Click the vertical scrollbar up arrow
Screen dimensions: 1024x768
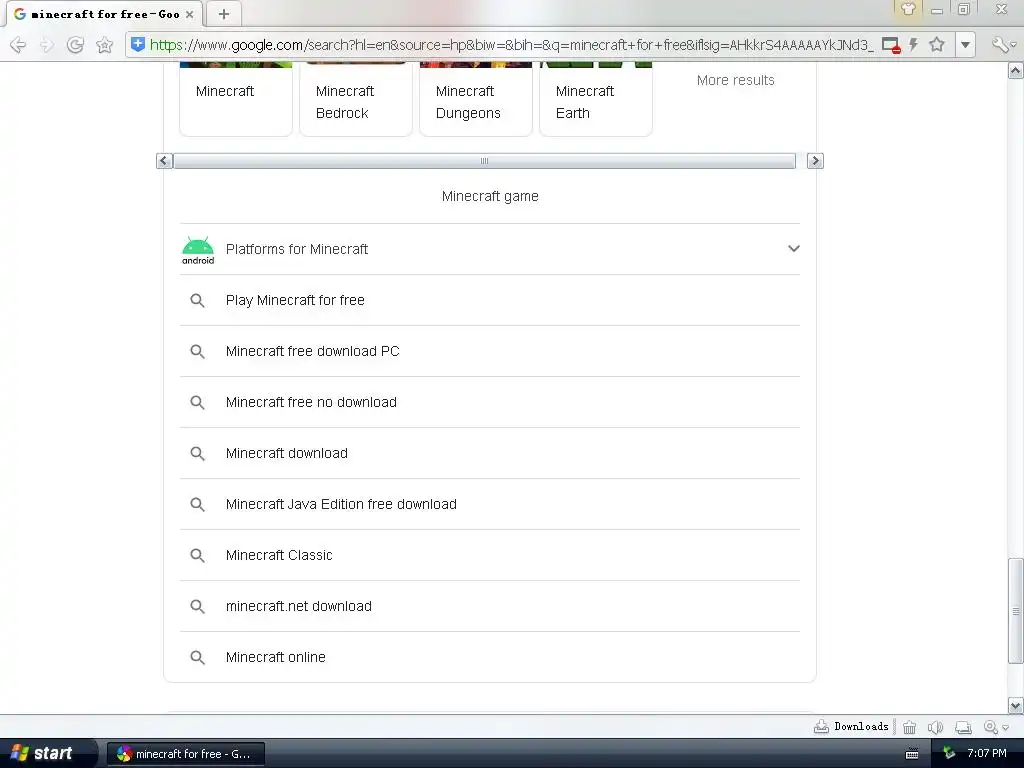tap(1016, 70)
